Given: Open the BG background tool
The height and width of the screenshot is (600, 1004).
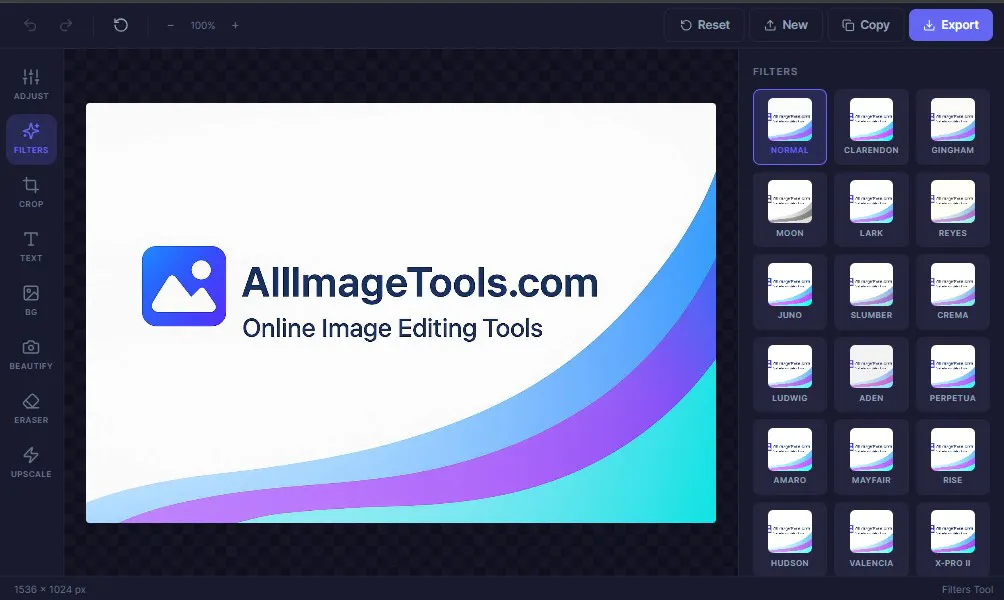Looking at the screenshot, I should click(31, 301).
